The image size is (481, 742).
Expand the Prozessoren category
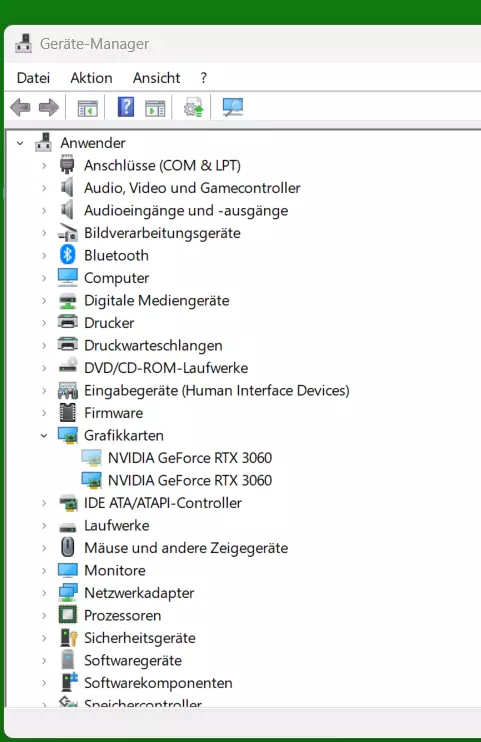coord(44,615)
